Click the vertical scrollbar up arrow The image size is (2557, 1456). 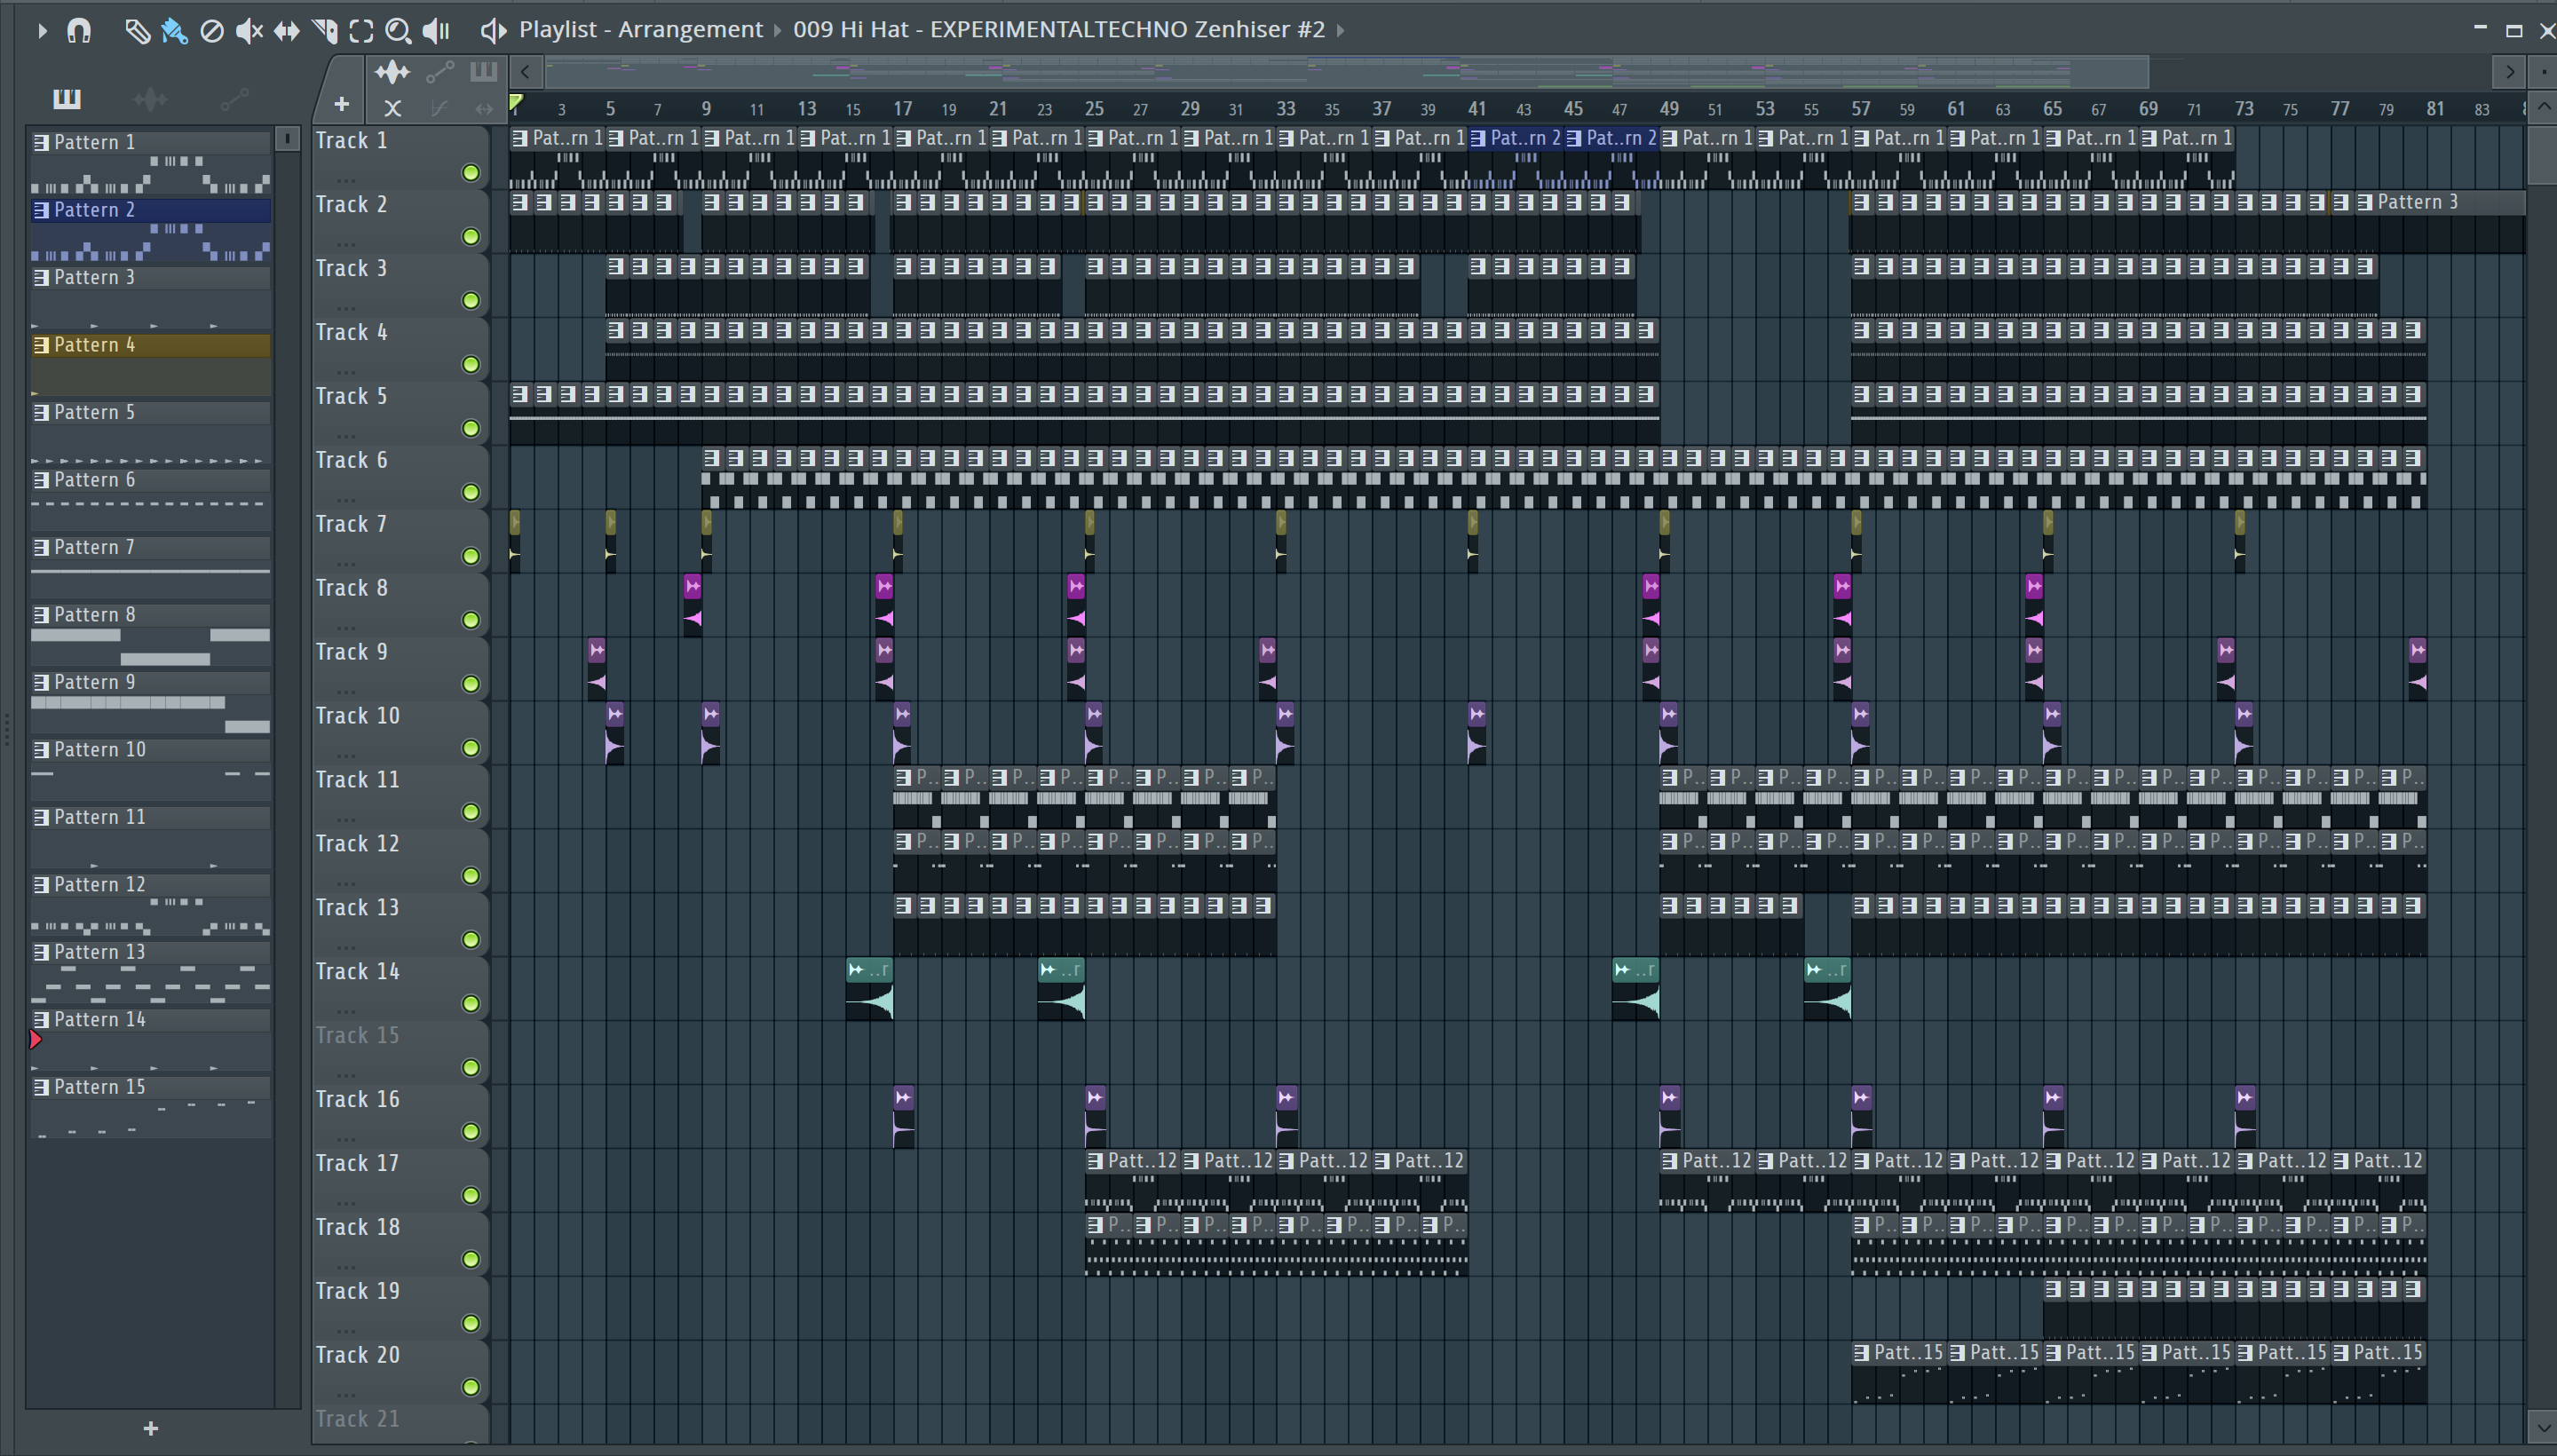pos(2543,106)
